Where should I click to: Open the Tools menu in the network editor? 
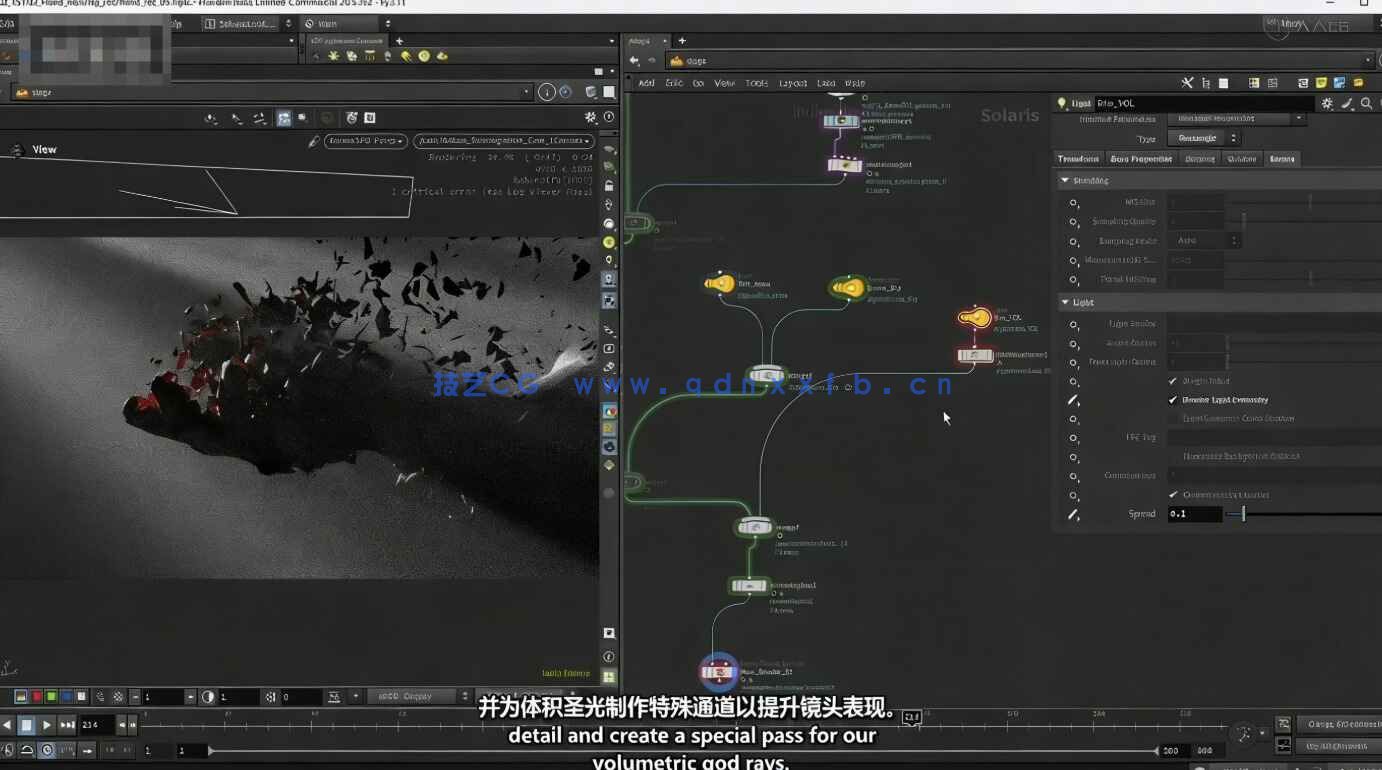(x=756, y=83)
